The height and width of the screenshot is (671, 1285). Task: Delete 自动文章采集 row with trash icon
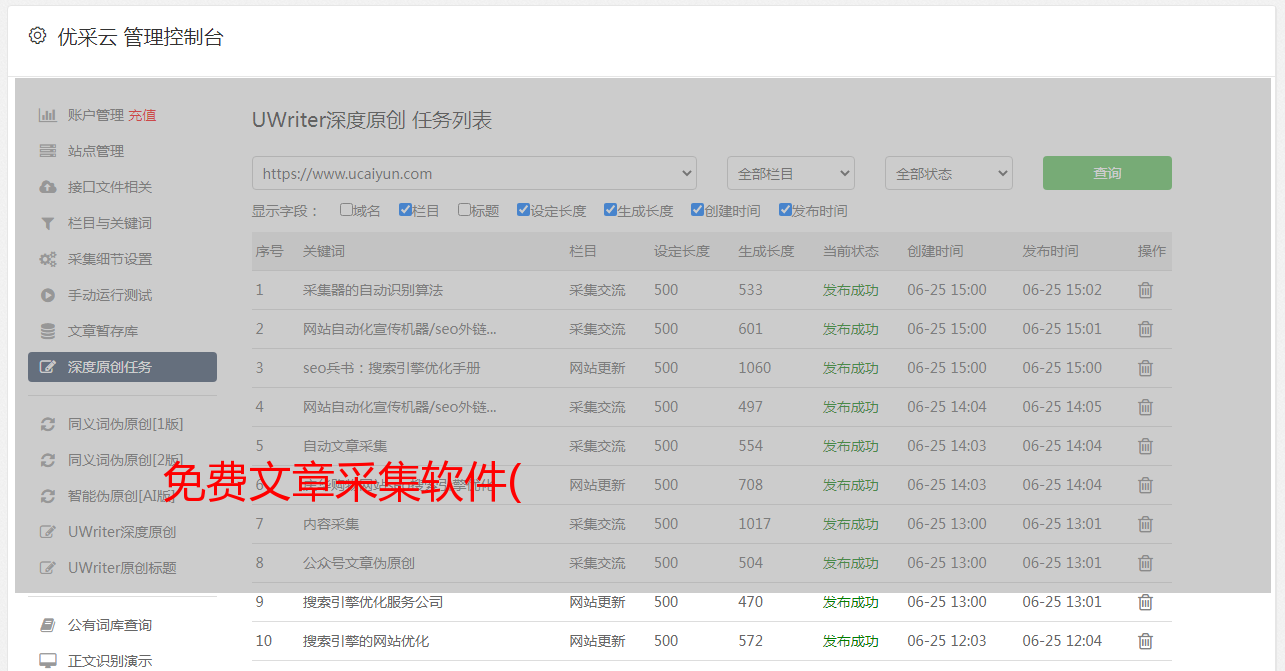(1146, 446)
